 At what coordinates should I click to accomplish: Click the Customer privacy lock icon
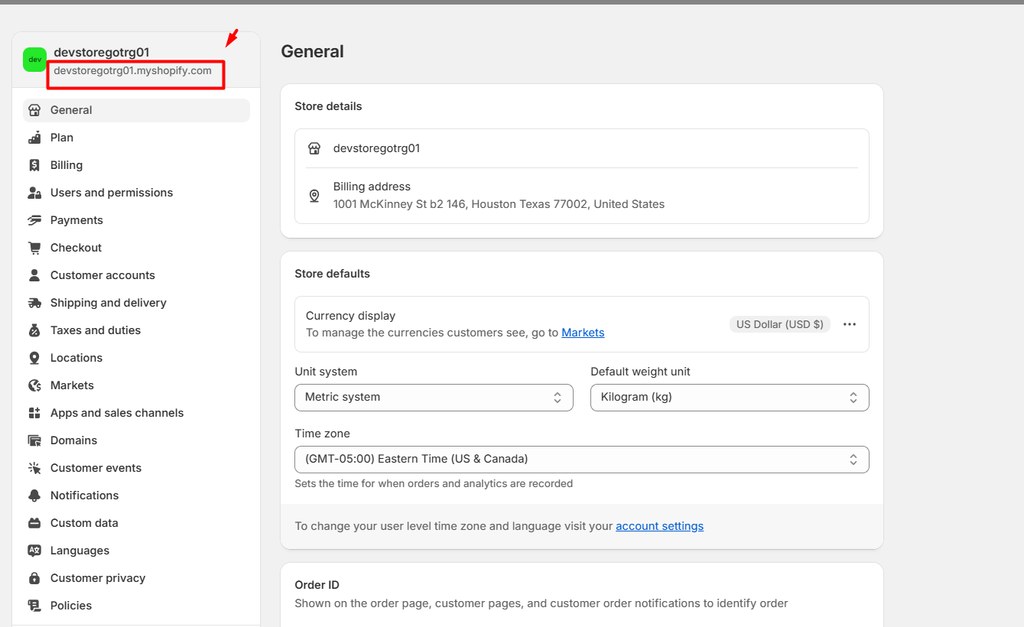pos(35,578)
